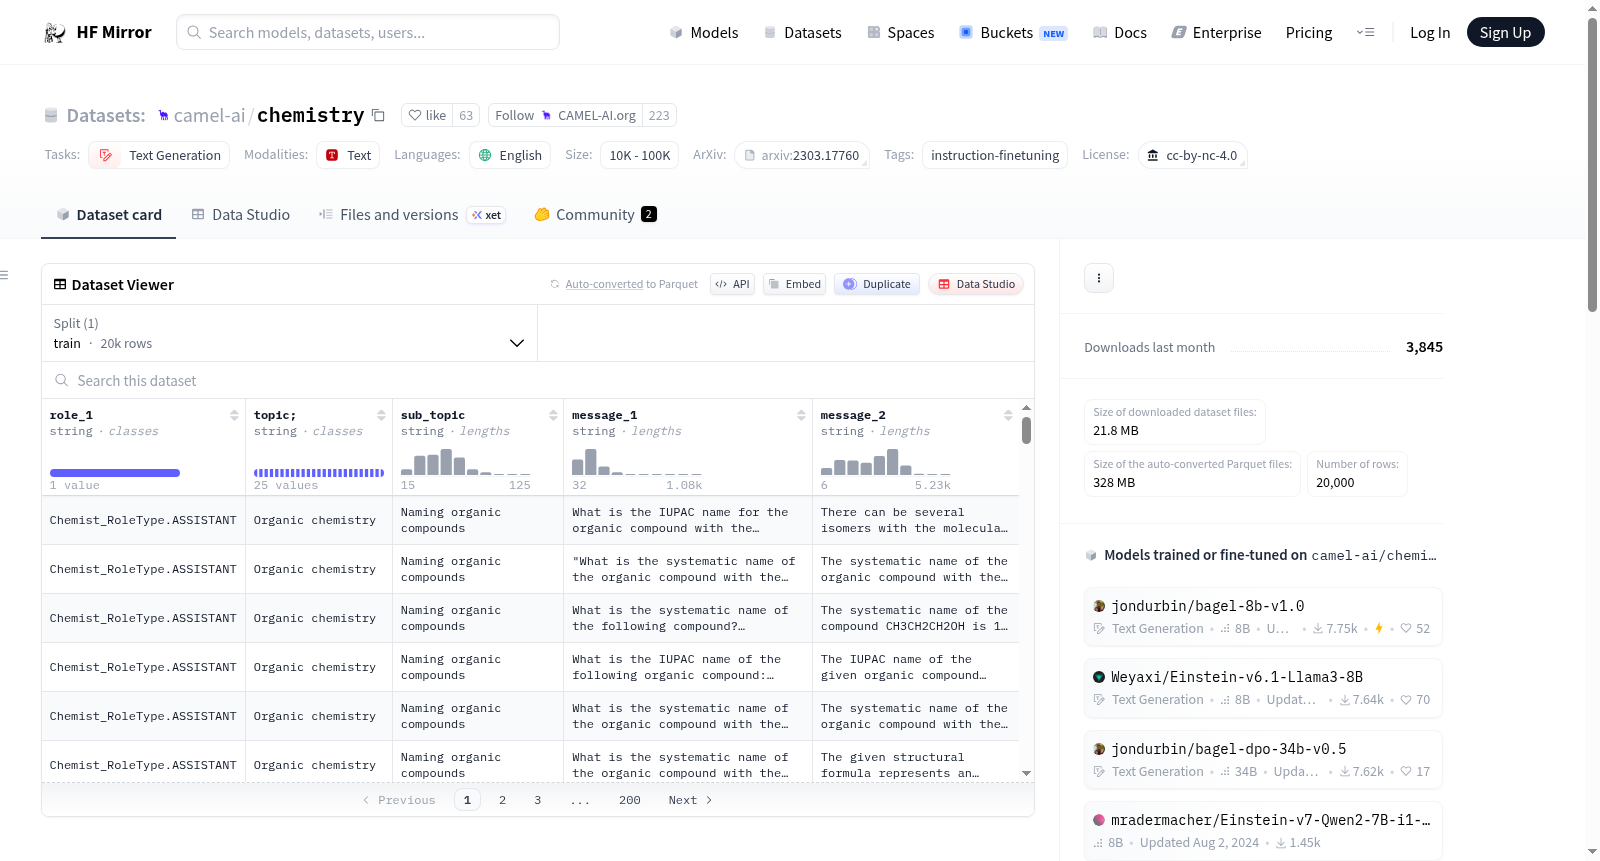Switch to the Data Studio tab
The height and width of the screenshot is (861, 1600).
coord(240,215)
